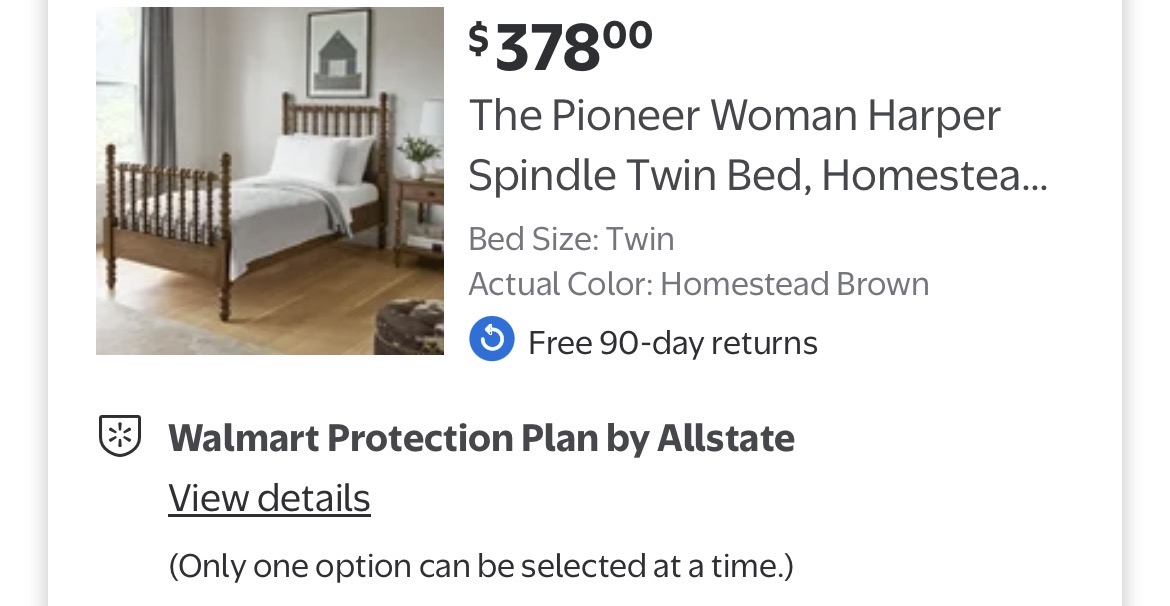1170x606 pixels.
Task: Click the Actual Color: Homestead Brown label
Action: [698, 284]
